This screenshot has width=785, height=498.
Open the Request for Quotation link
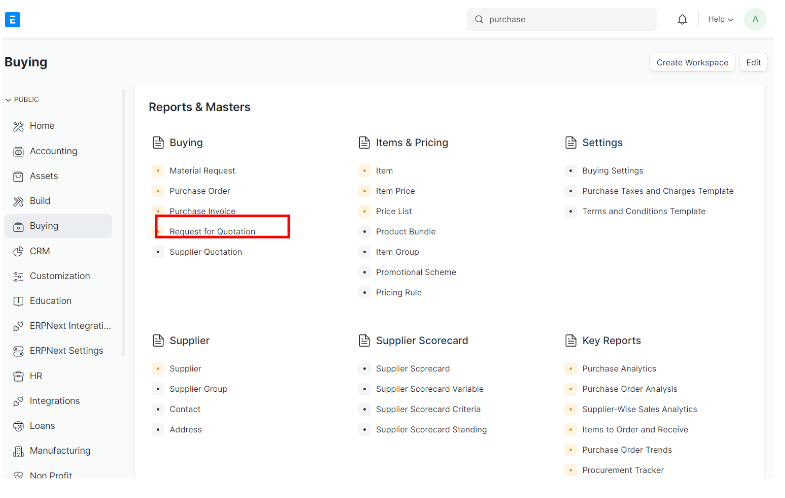pyautogui.click(x=212, y=232)
